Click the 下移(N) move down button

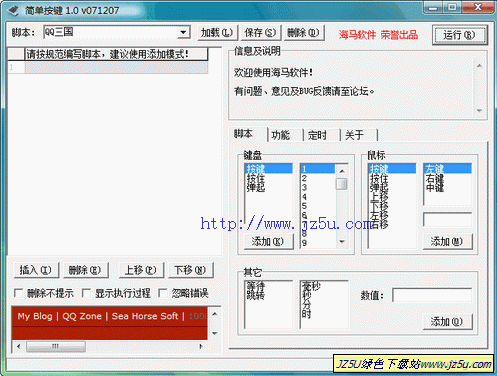[191, 270]
